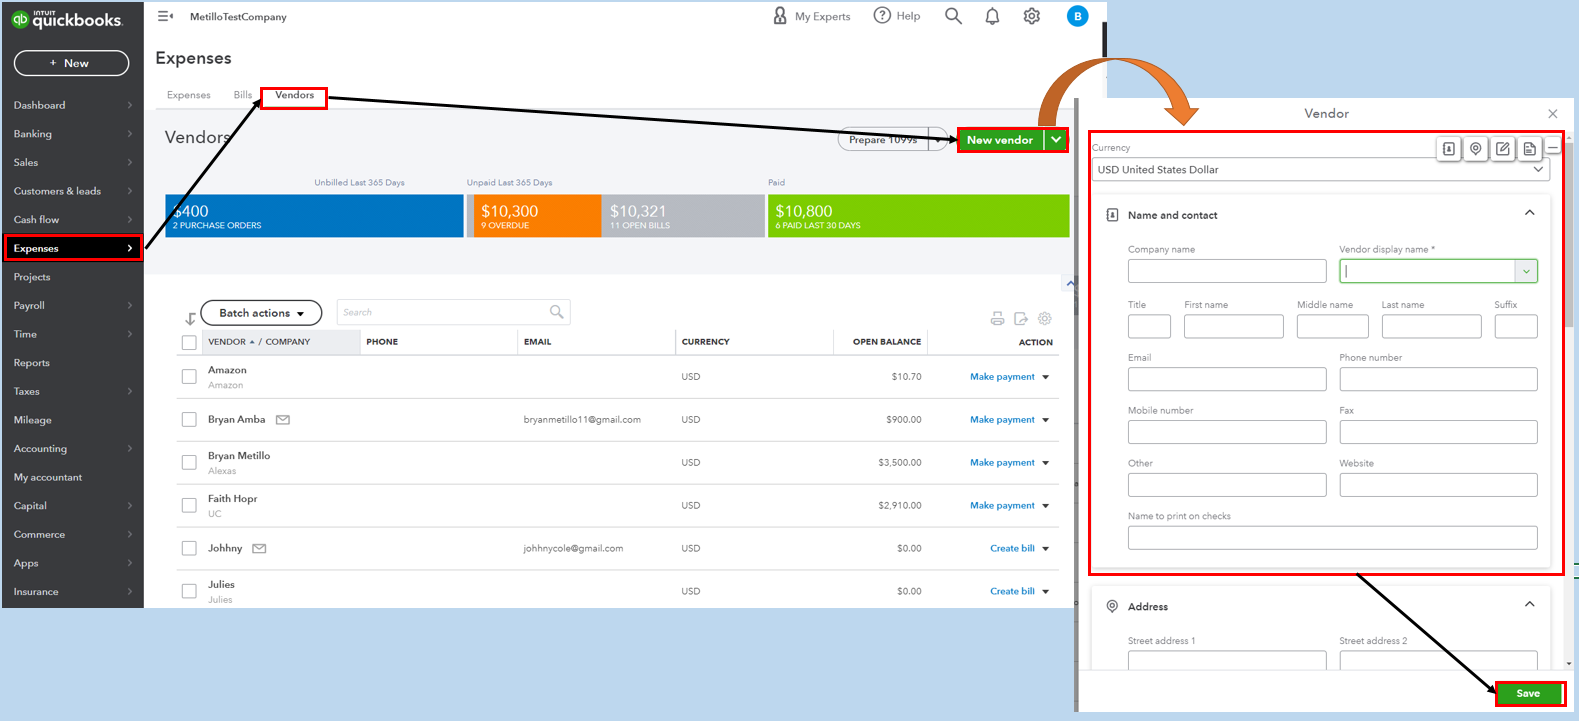Collapse the left navigation menu icon
The width and height of the screenshot is (1579, 721).
tap(166, 16)
